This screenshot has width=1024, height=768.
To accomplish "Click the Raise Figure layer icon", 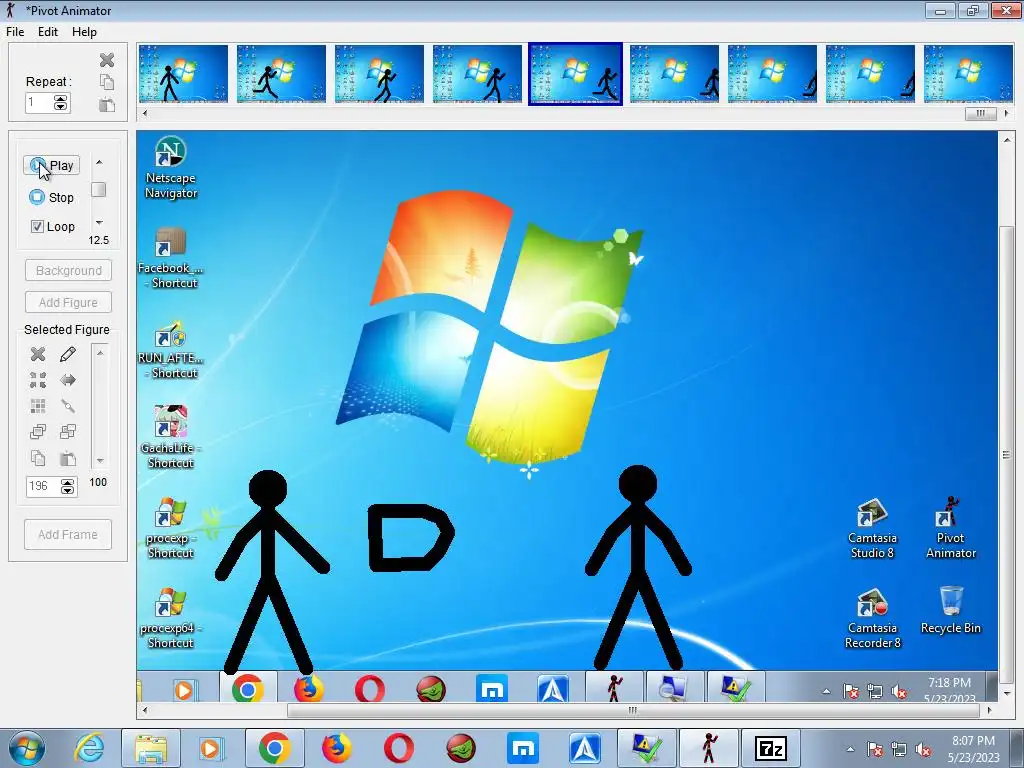I will tap(38, 432).
